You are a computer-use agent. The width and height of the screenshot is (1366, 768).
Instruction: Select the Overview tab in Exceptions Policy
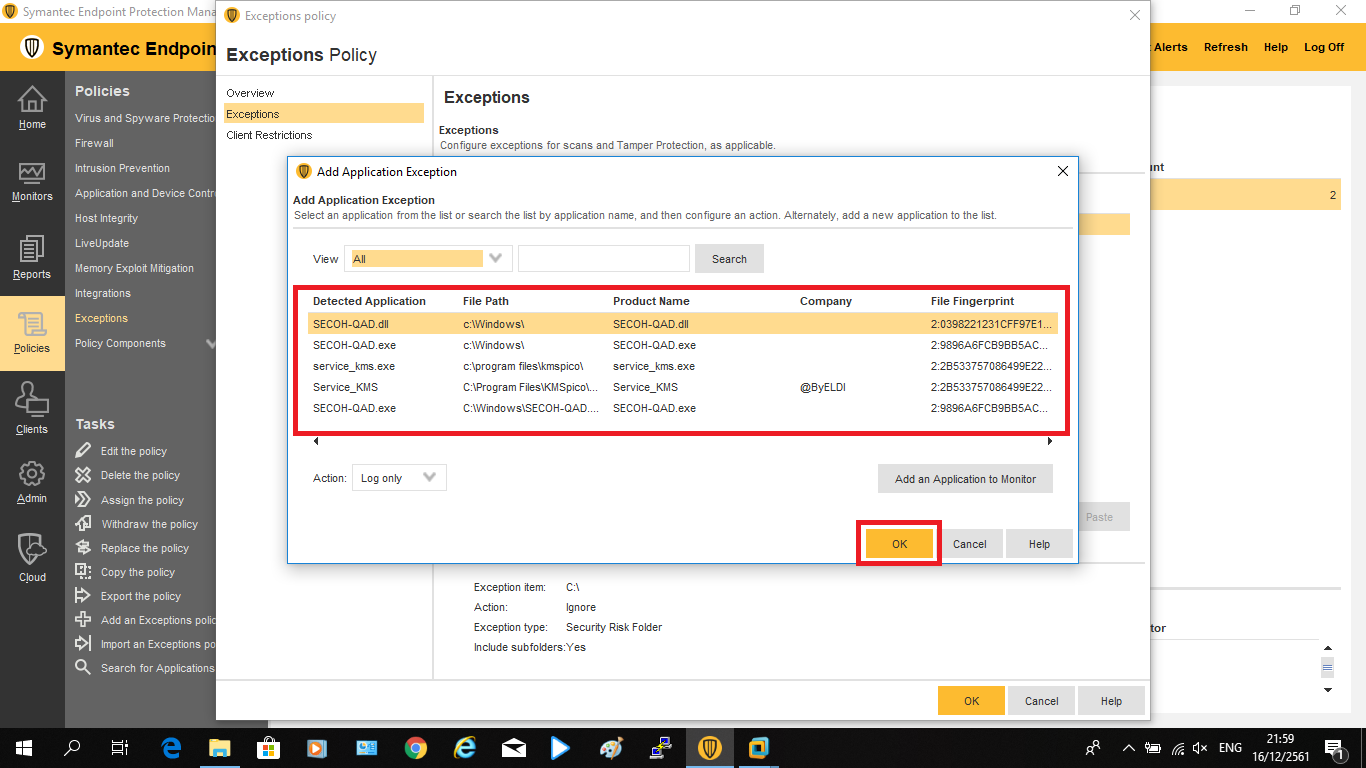(x=250, y=93)
